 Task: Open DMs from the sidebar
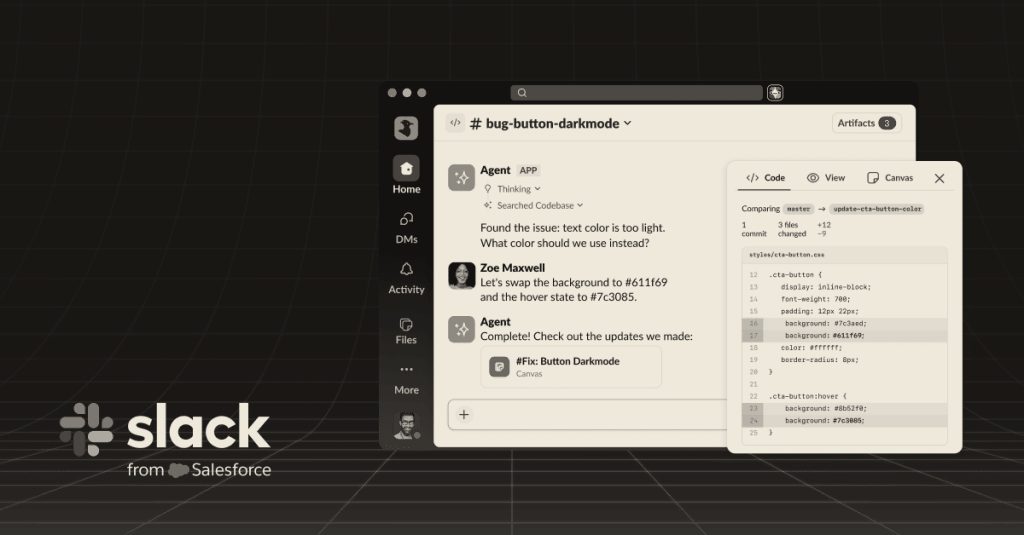click(x=406, y=227)
